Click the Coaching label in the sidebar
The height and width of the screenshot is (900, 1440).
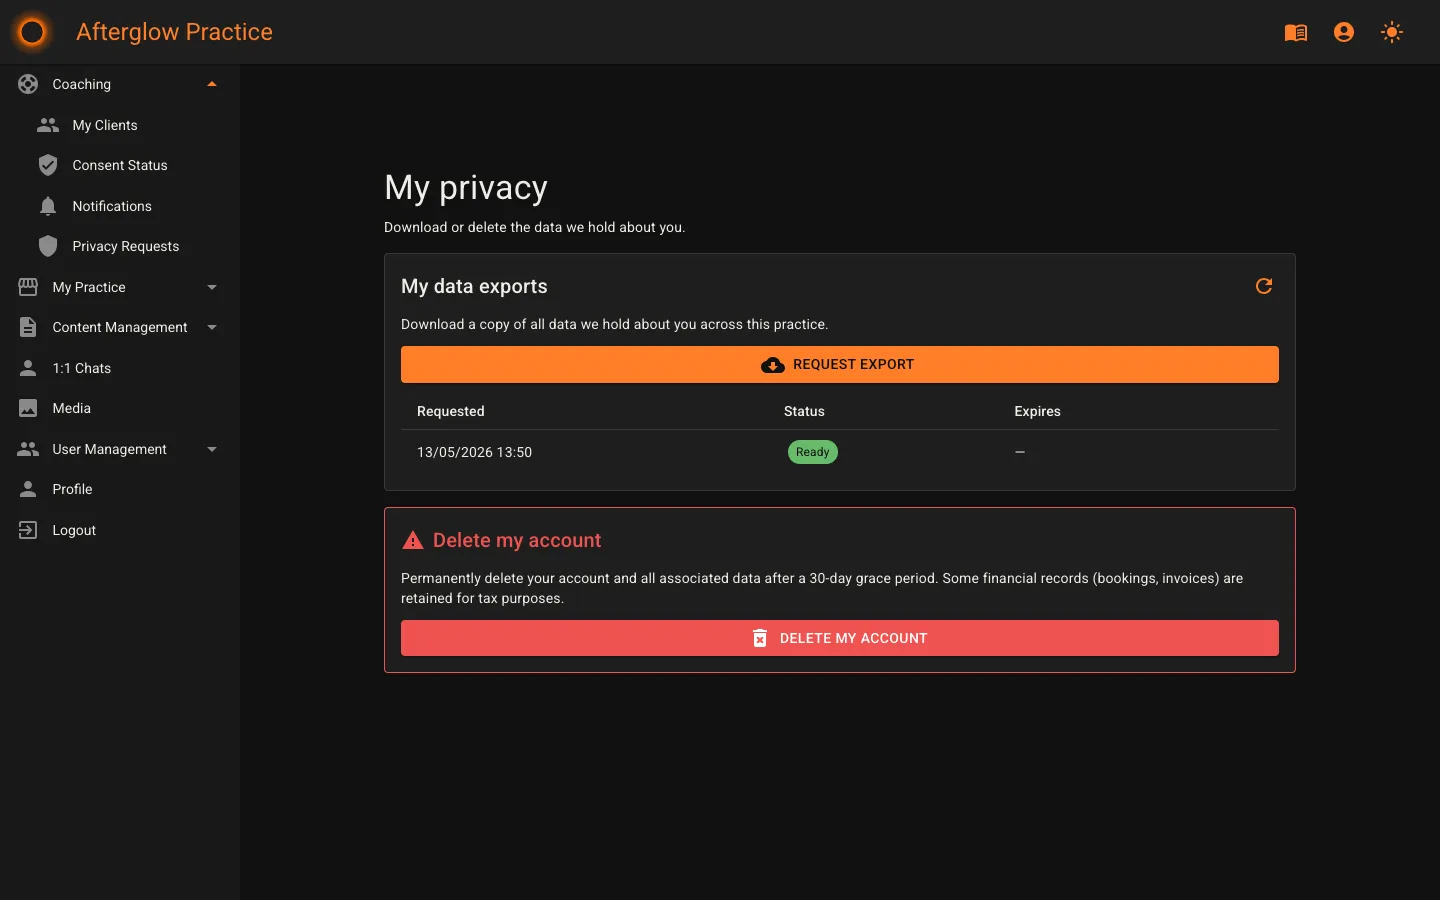[x=81, y=84]
